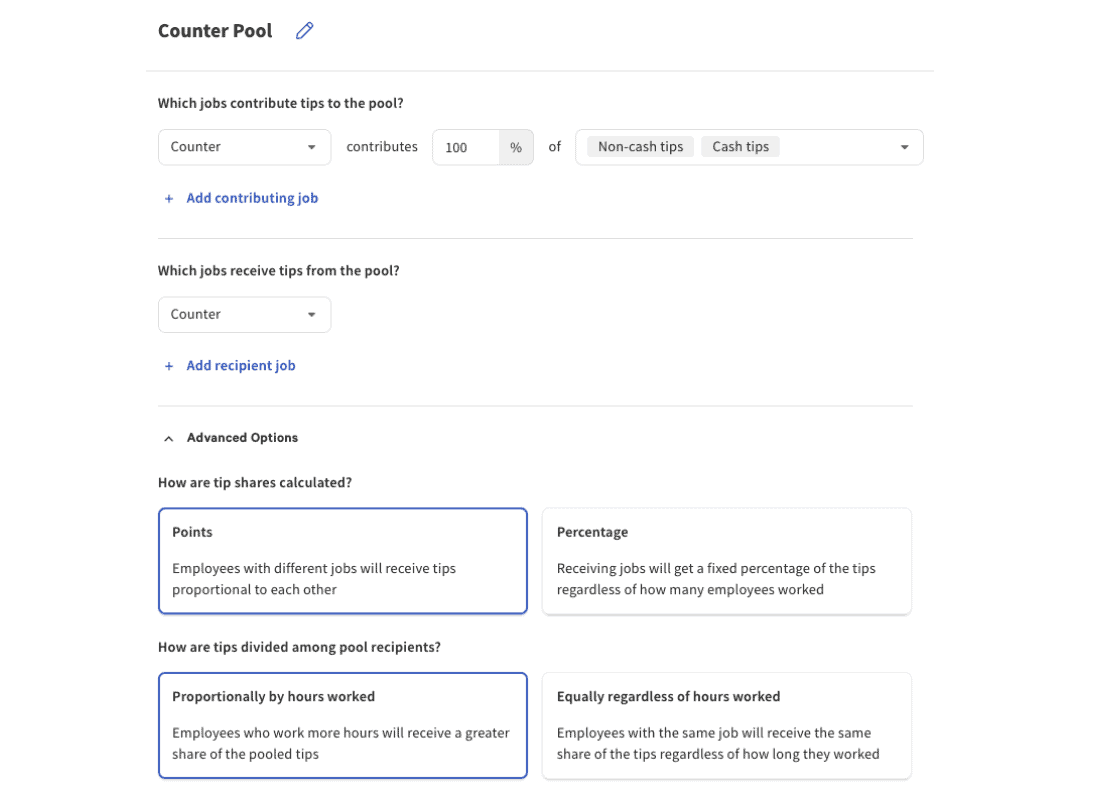Image resolution: width=1102 pixels, height=808 pixels.
Task: Click the contribution percentage input field
Action: pos(466,147)
